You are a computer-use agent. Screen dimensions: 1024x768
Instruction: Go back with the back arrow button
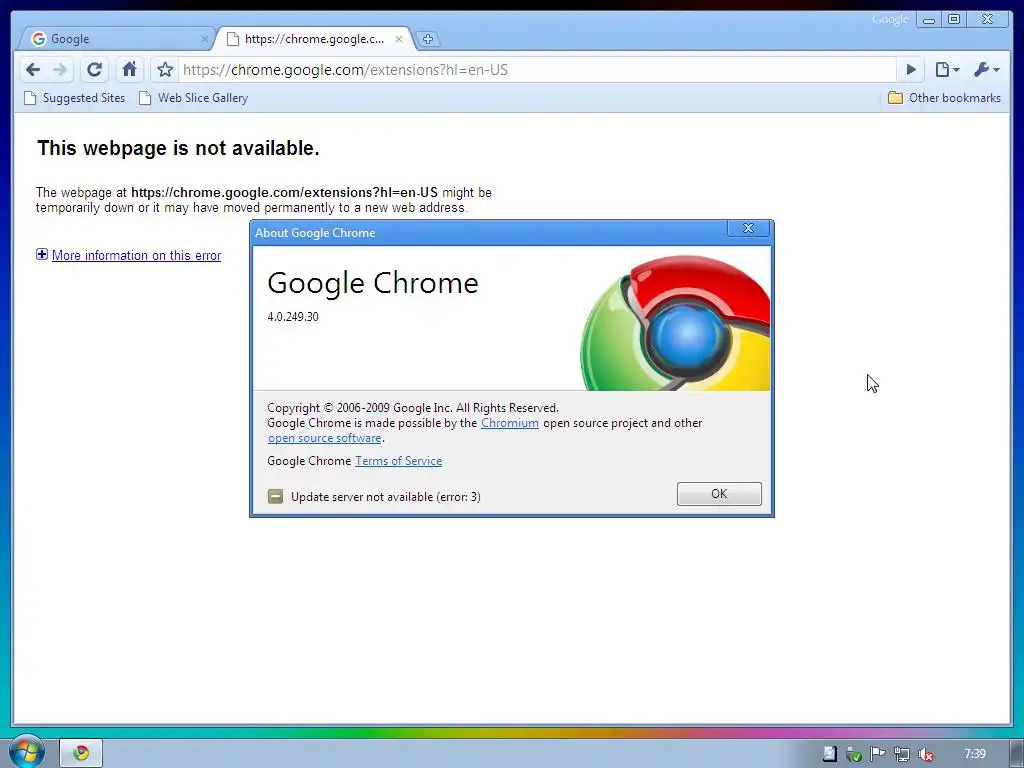(x=33, y=70)
